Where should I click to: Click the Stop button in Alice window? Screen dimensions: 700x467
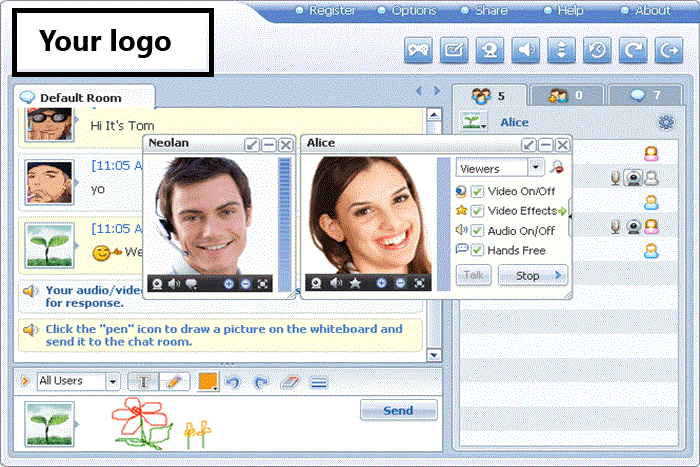coord(532,275)
